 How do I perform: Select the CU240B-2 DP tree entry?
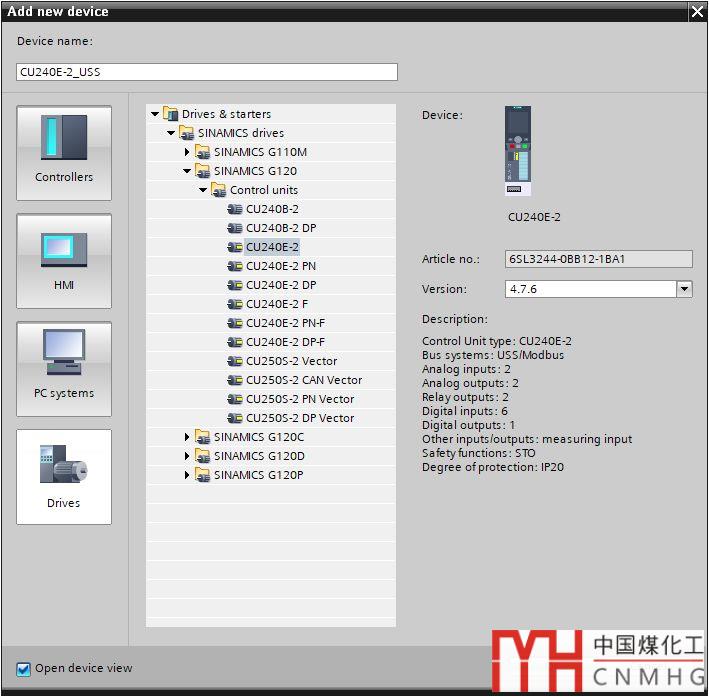pyautogui.click(x=281, y=228)
